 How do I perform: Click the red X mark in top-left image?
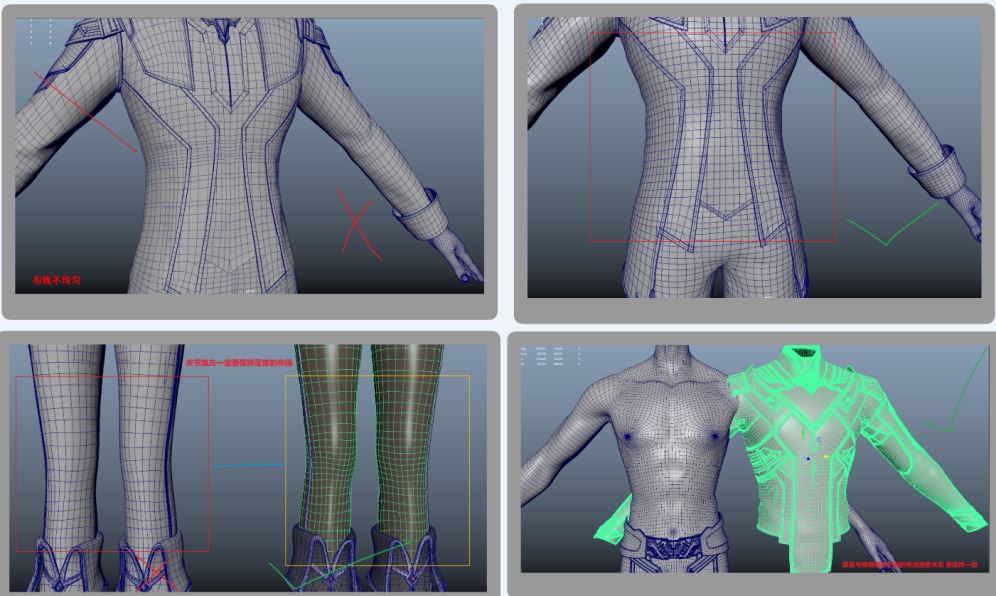(x=357, y=224)
